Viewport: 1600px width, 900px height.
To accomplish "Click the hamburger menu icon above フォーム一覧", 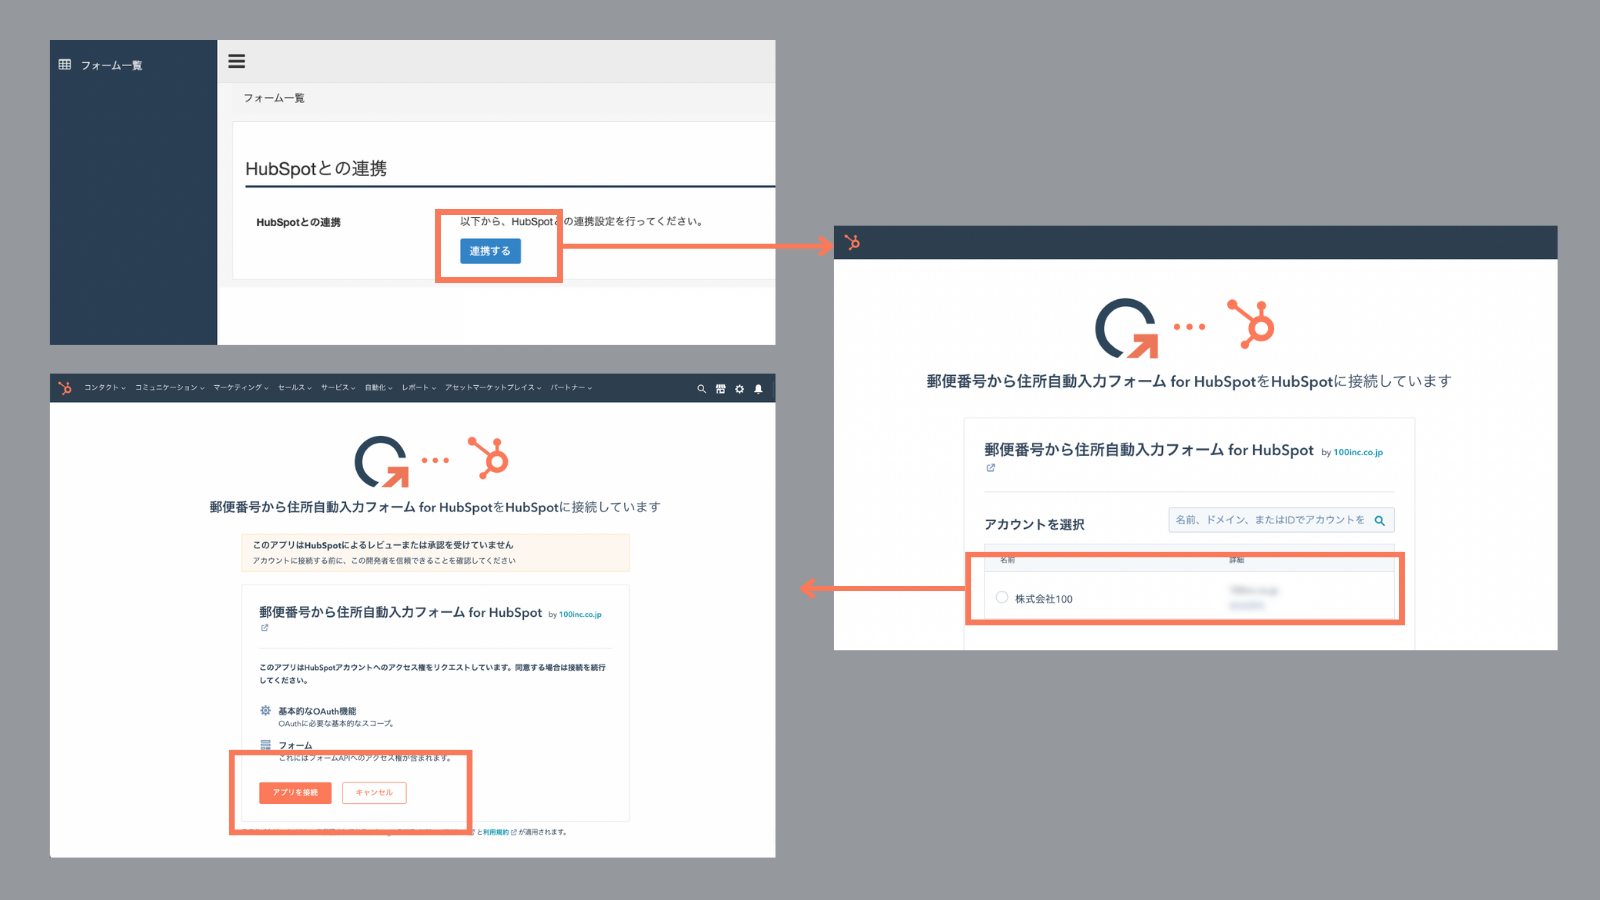I will [x=236, y=61].
